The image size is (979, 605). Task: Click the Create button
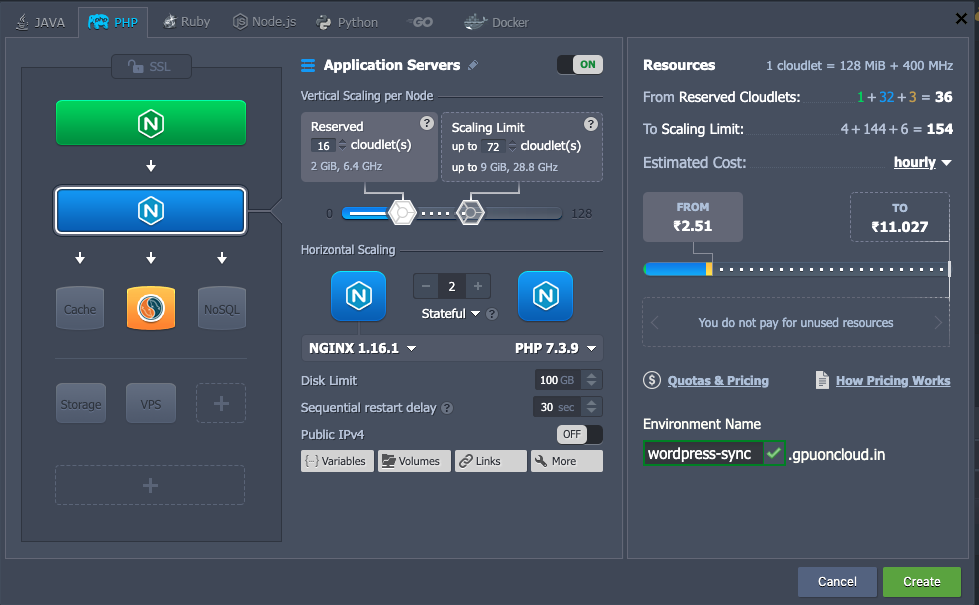(x=921, y=581)
